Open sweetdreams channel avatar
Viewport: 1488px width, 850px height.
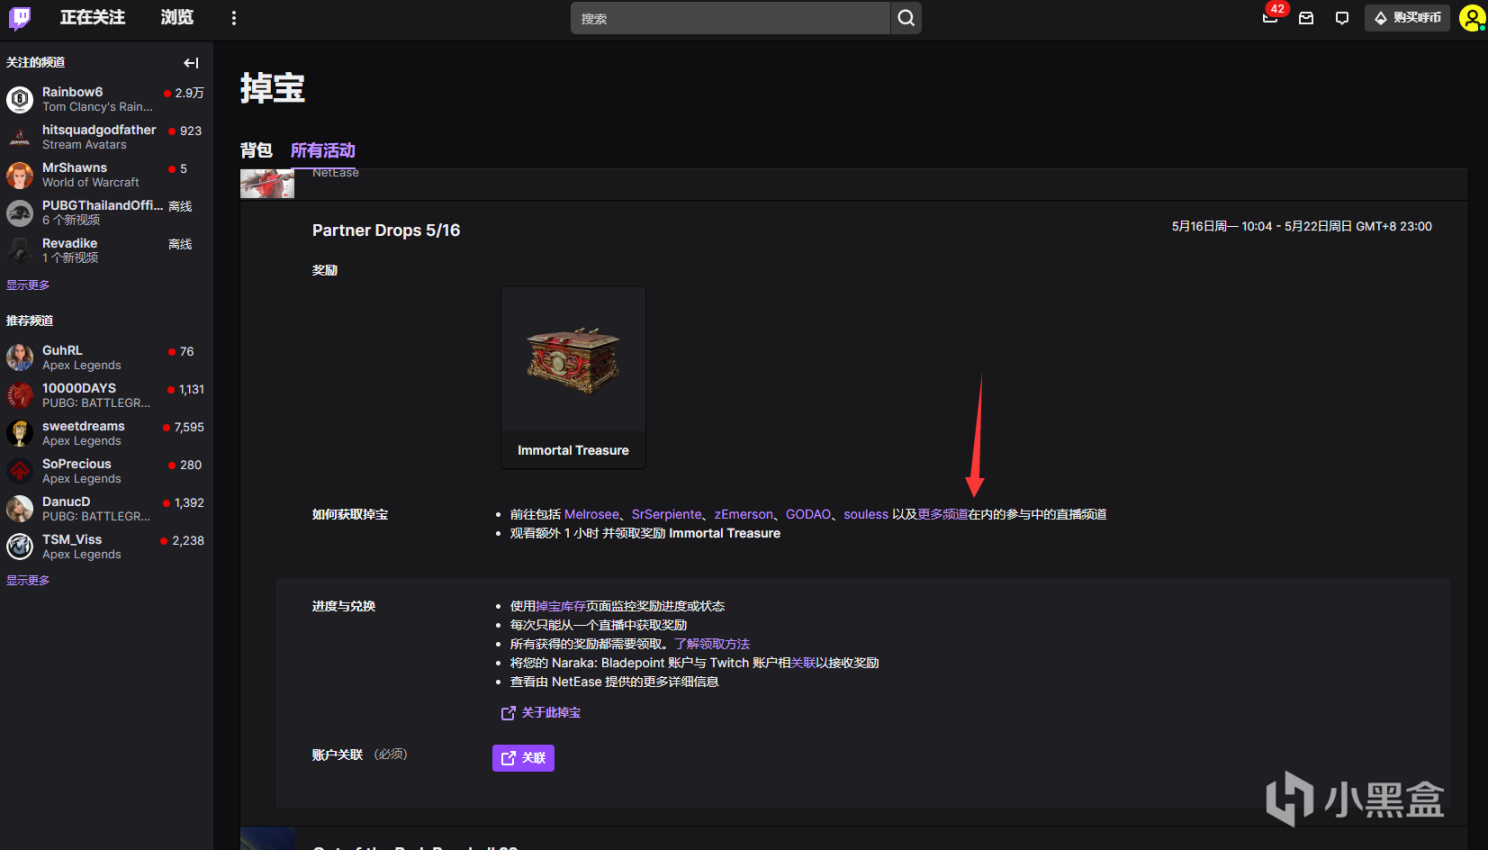tap(20, 433)
